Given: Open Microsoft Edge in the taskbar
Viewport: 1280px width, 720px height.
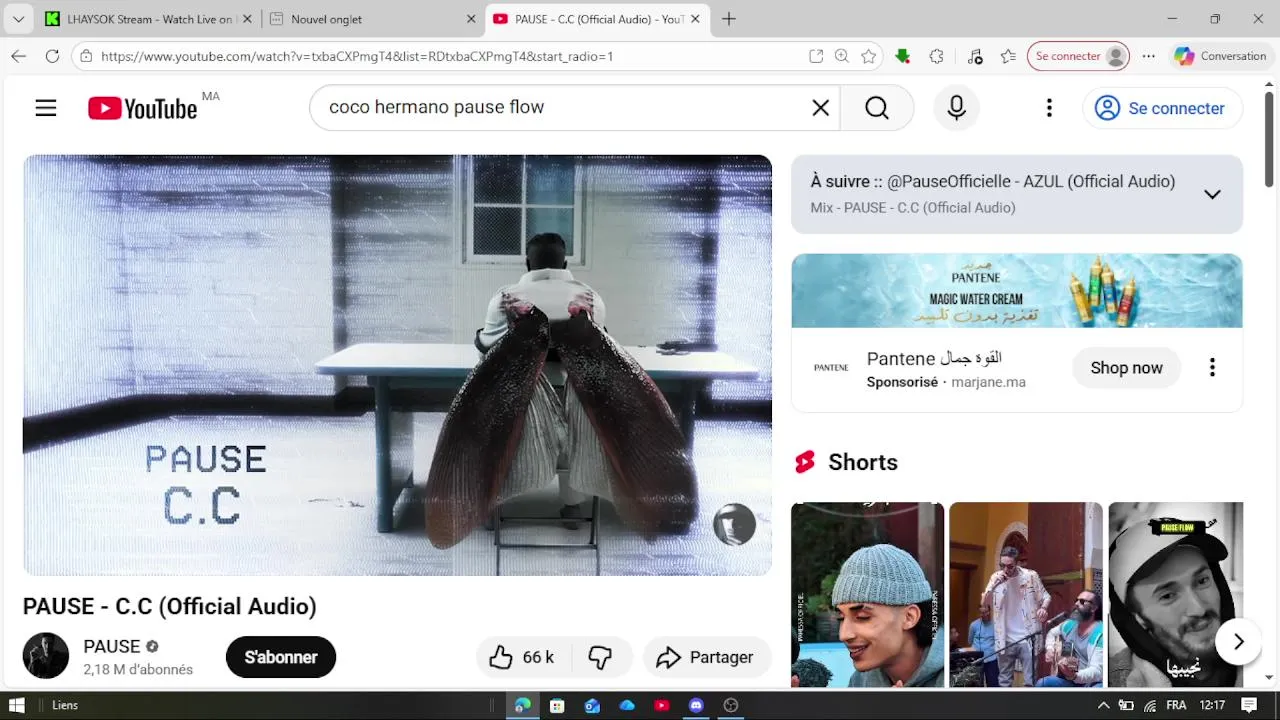Looking at the screenshot, I should [523, 705].
